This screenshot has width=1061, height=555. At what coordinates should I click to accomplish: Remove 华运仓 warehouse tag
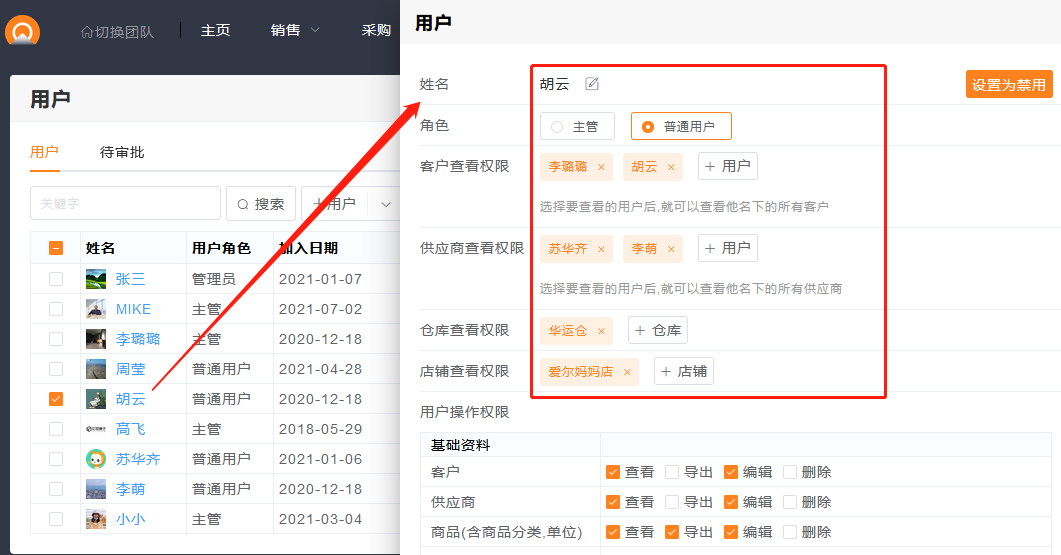click(x=601, y=331)
